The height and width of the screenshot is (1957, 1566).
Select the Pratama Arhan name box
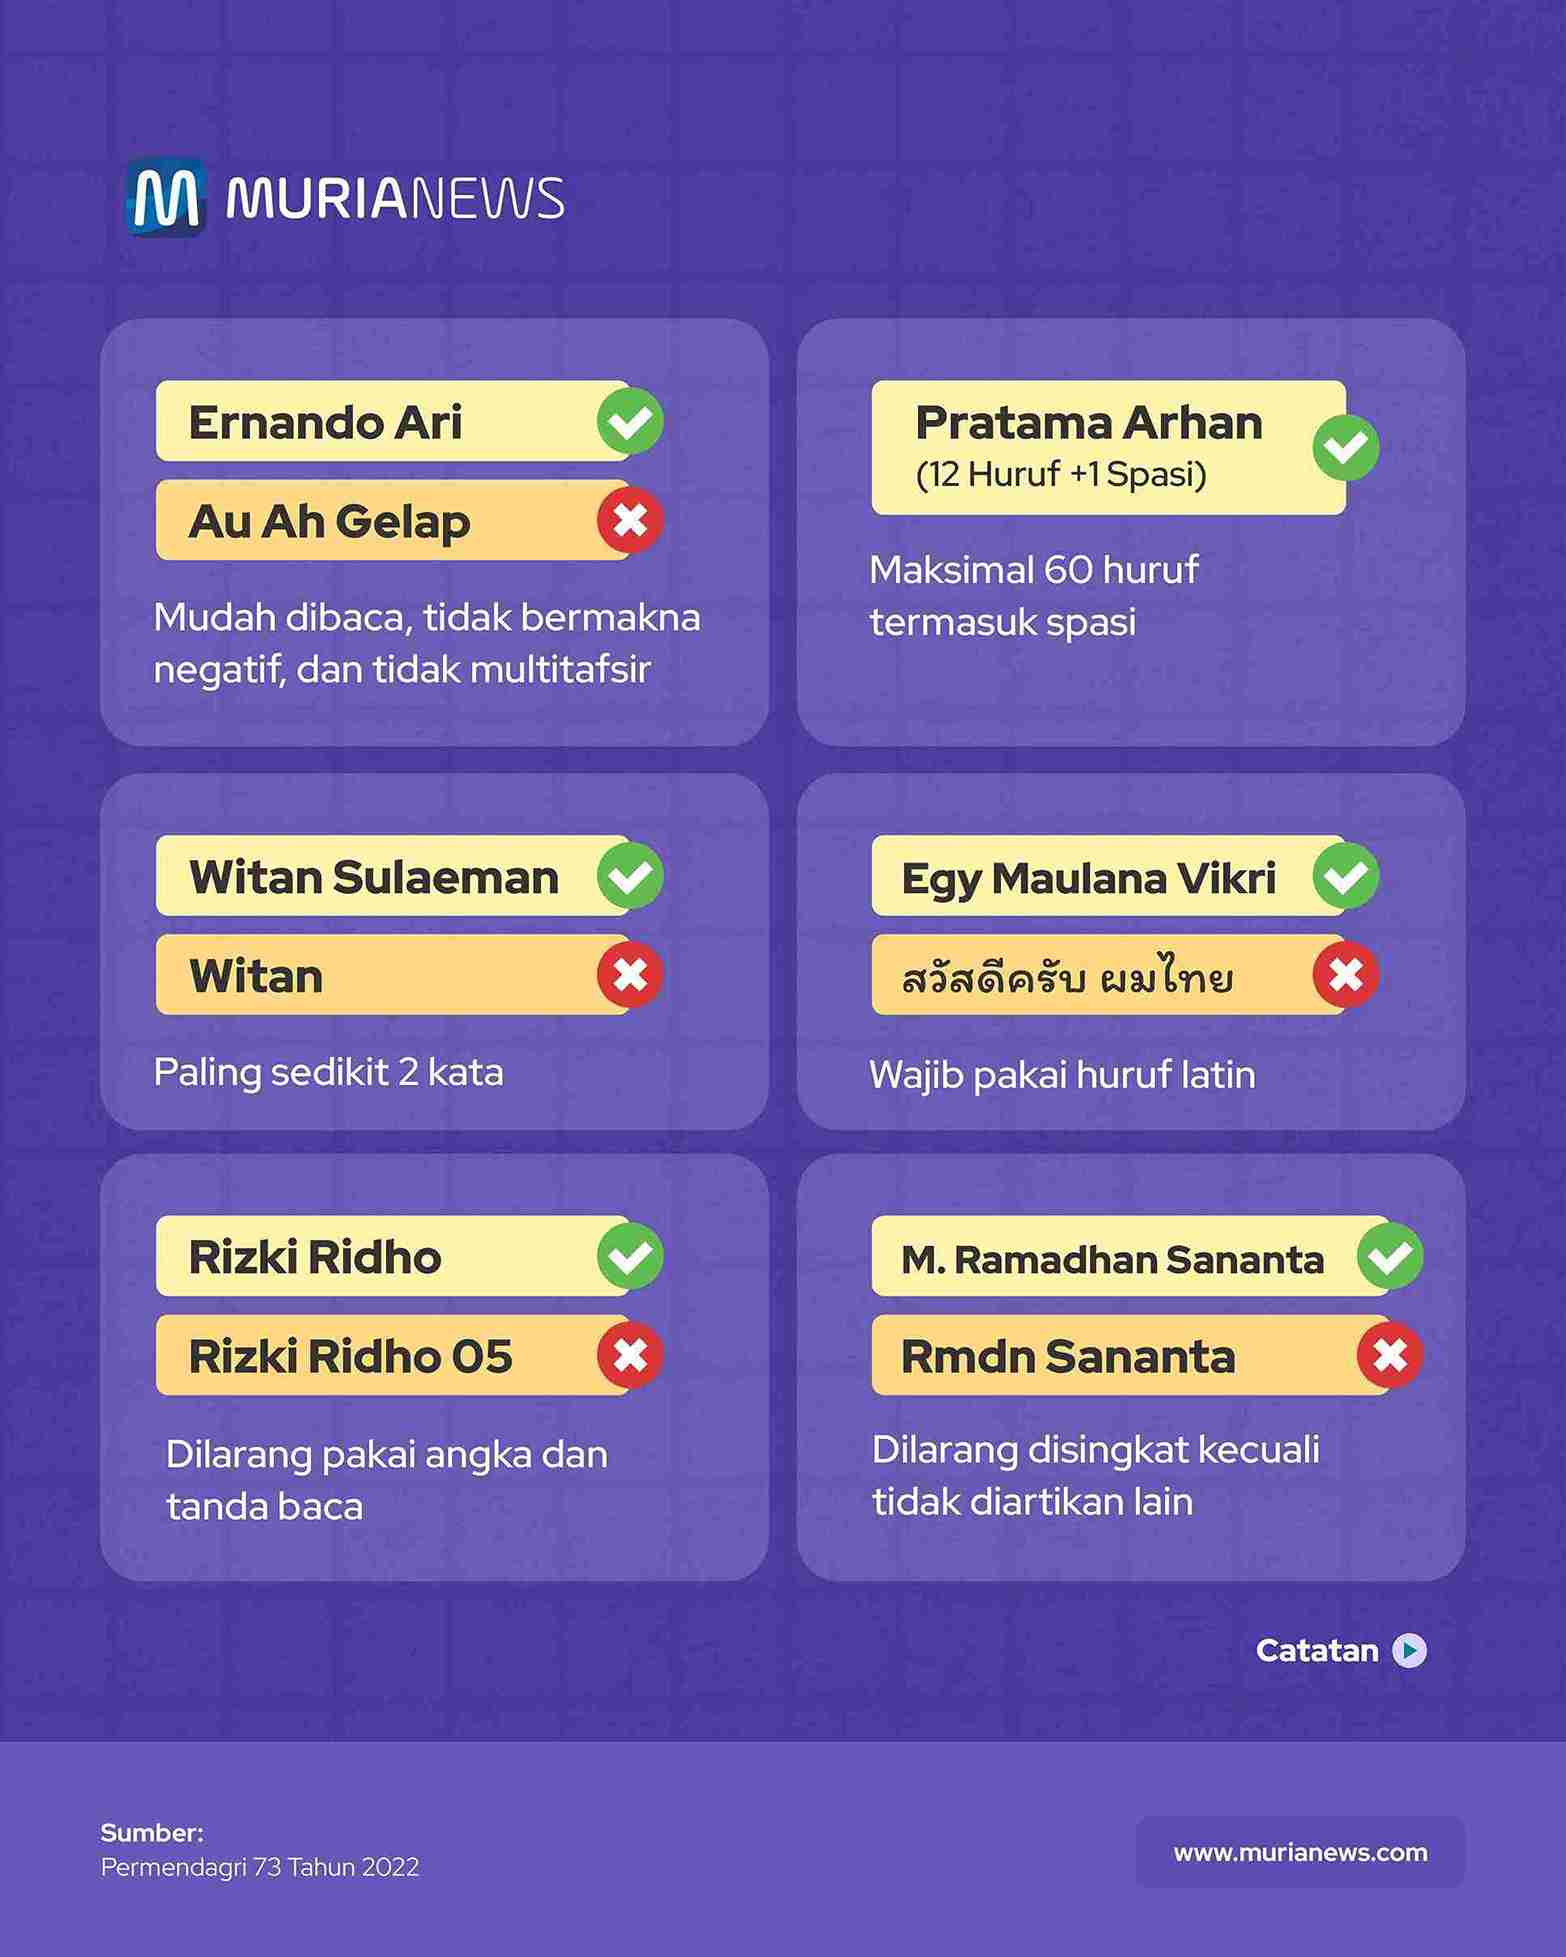tap(1090, 447)
